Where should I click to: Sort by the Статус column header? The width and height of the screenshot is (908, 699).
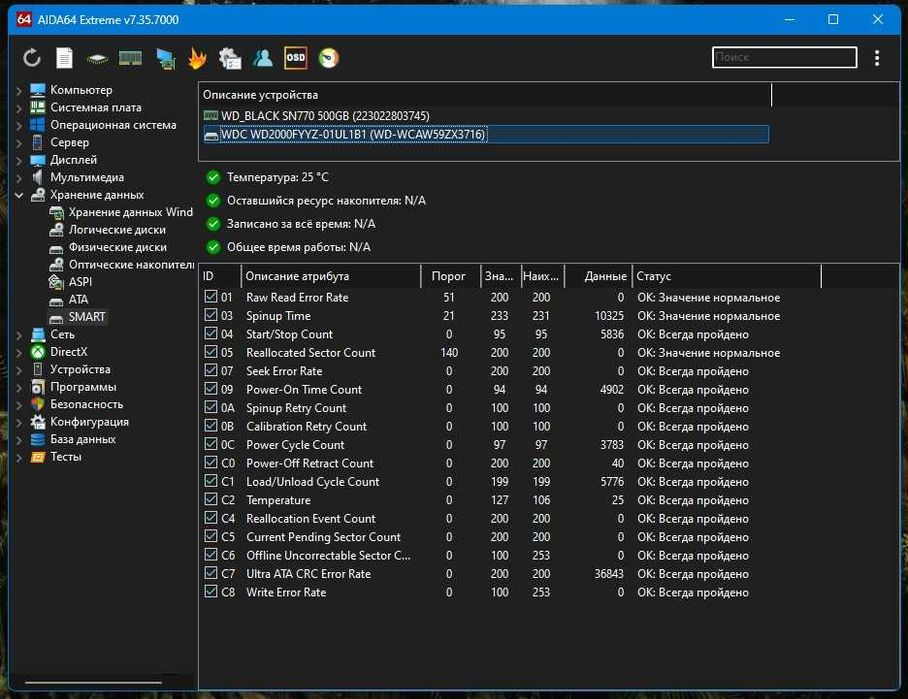727,276
